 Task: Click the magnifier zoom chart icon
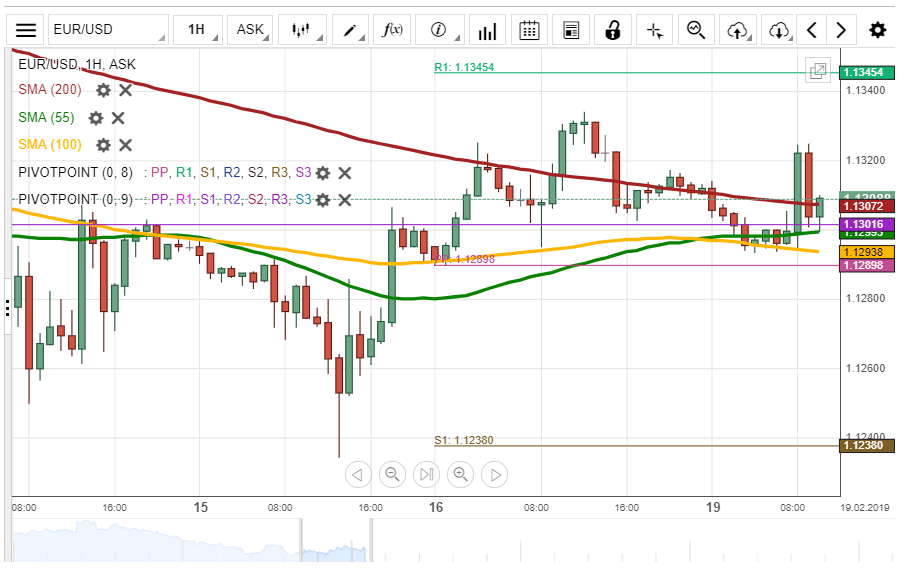pos(696,30)
